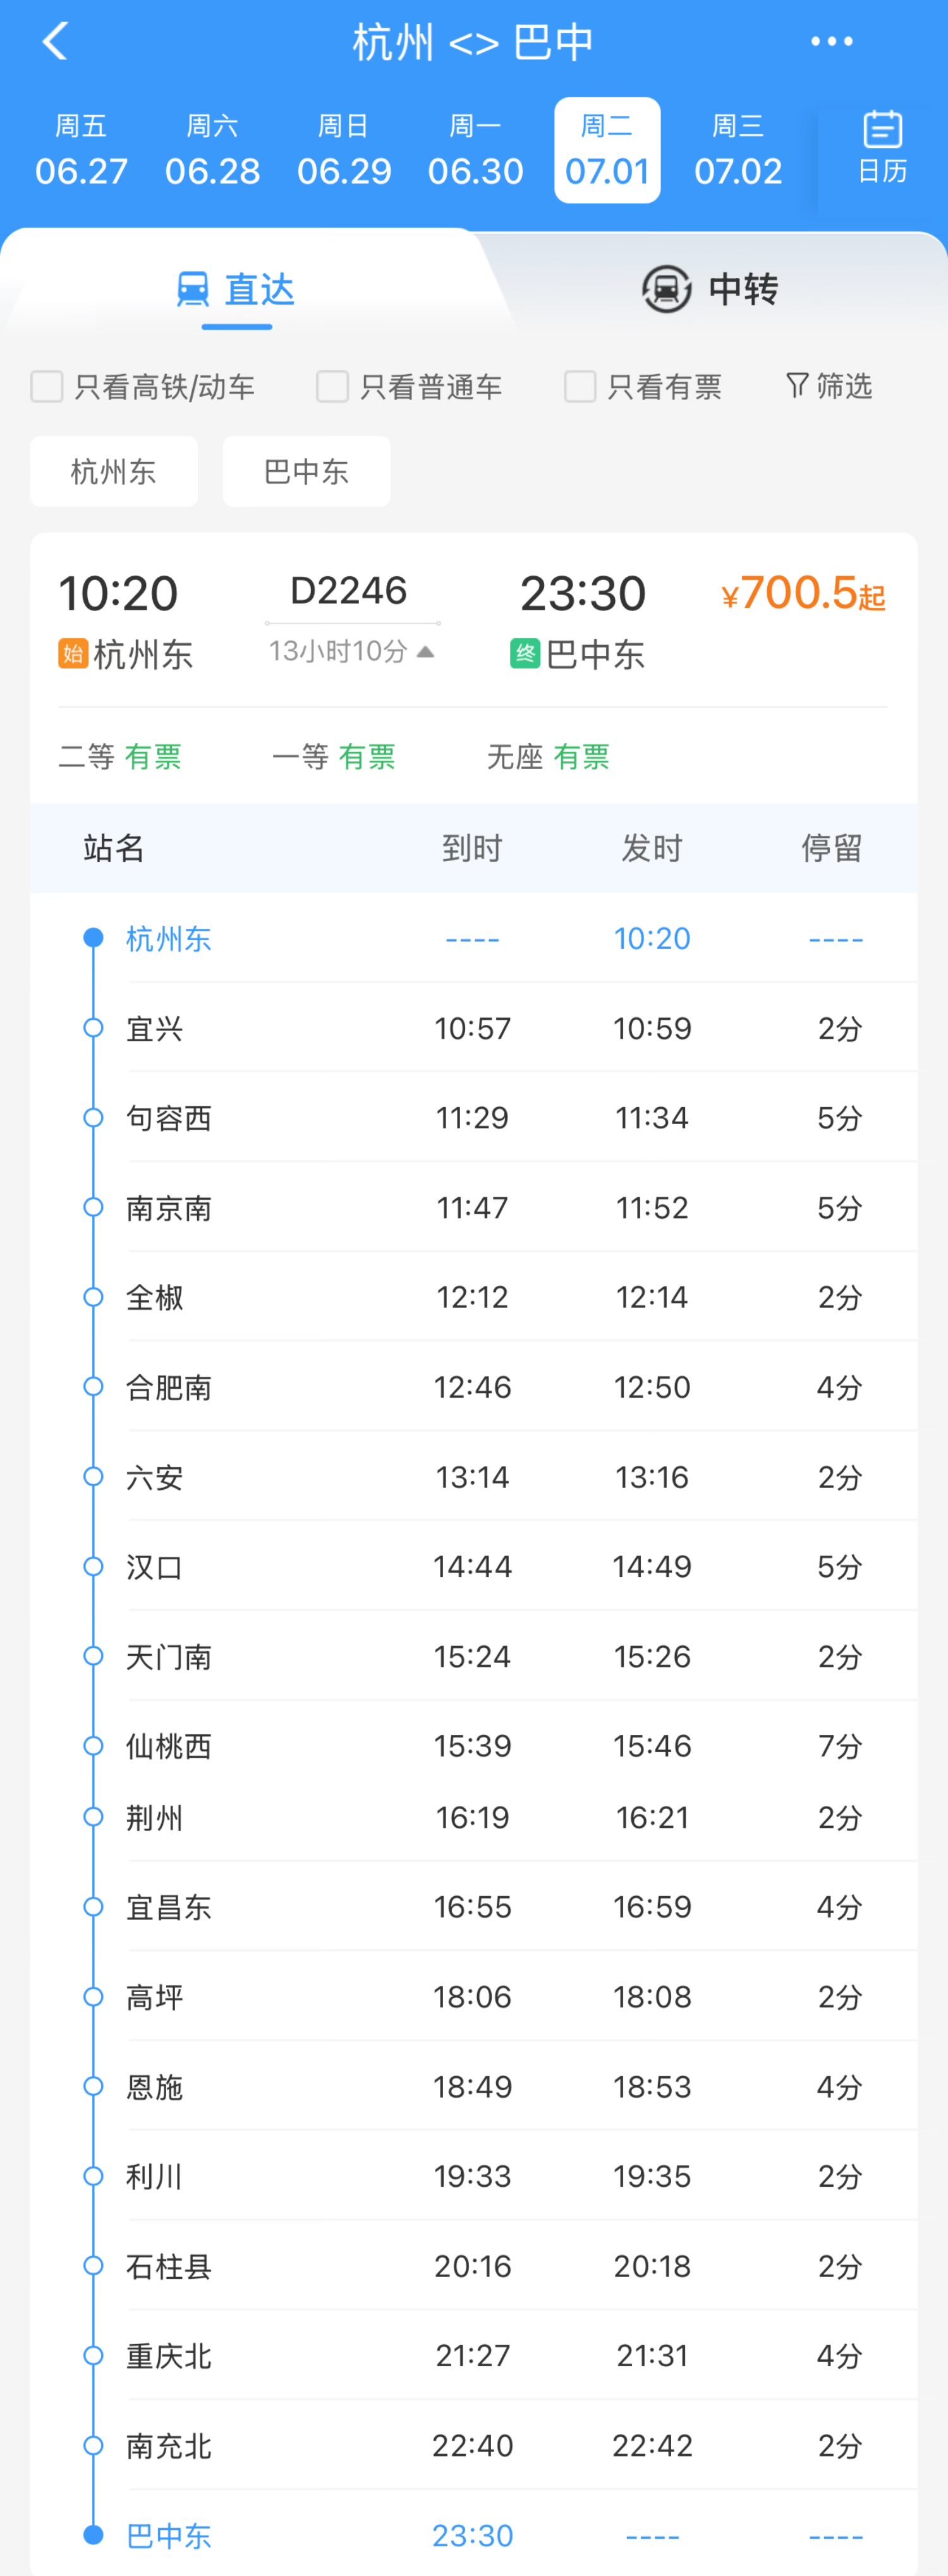The height and width of the screenshot is (2576, 948).
Task: Collapse stop list via 13小时10分 arrow
Action: pyautogui.click(x=425, y=652)
